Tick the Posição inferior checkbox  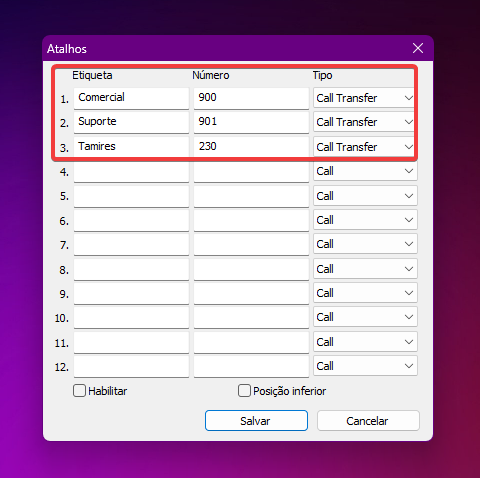244,391
